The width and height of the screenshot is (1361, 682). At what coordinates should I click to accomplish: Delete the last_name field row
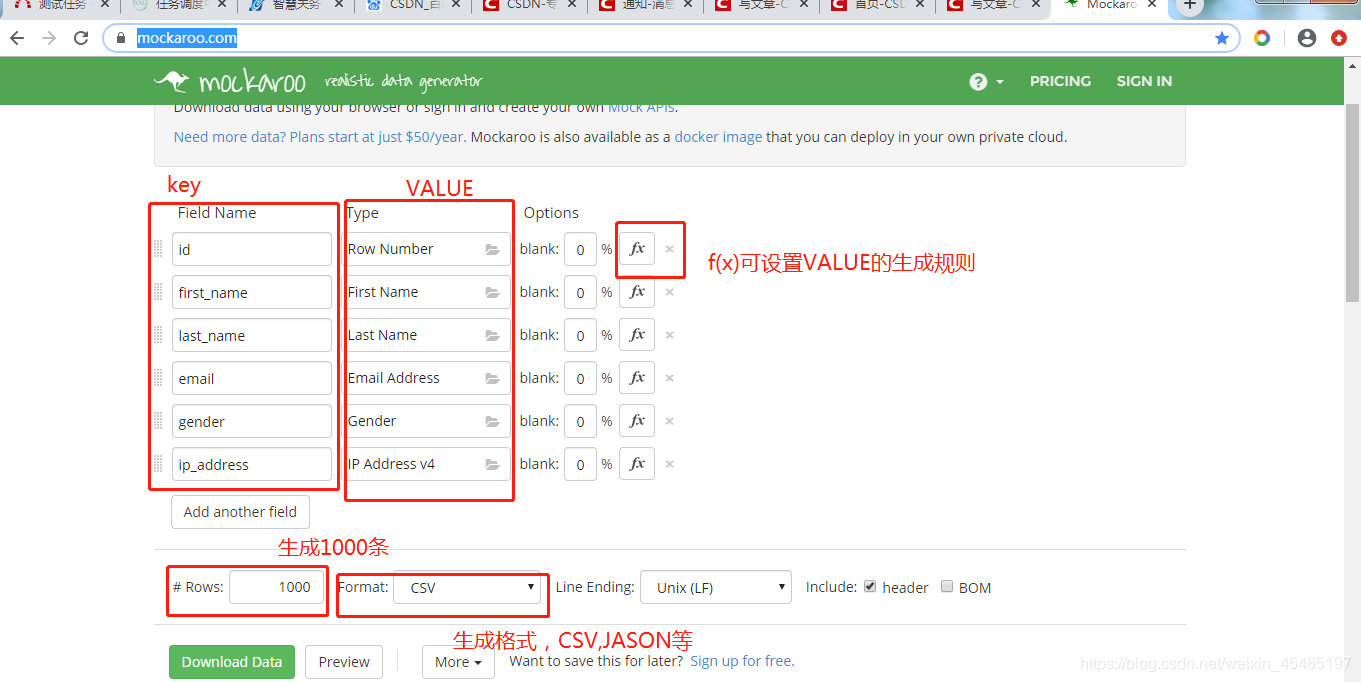coord(670,335)
